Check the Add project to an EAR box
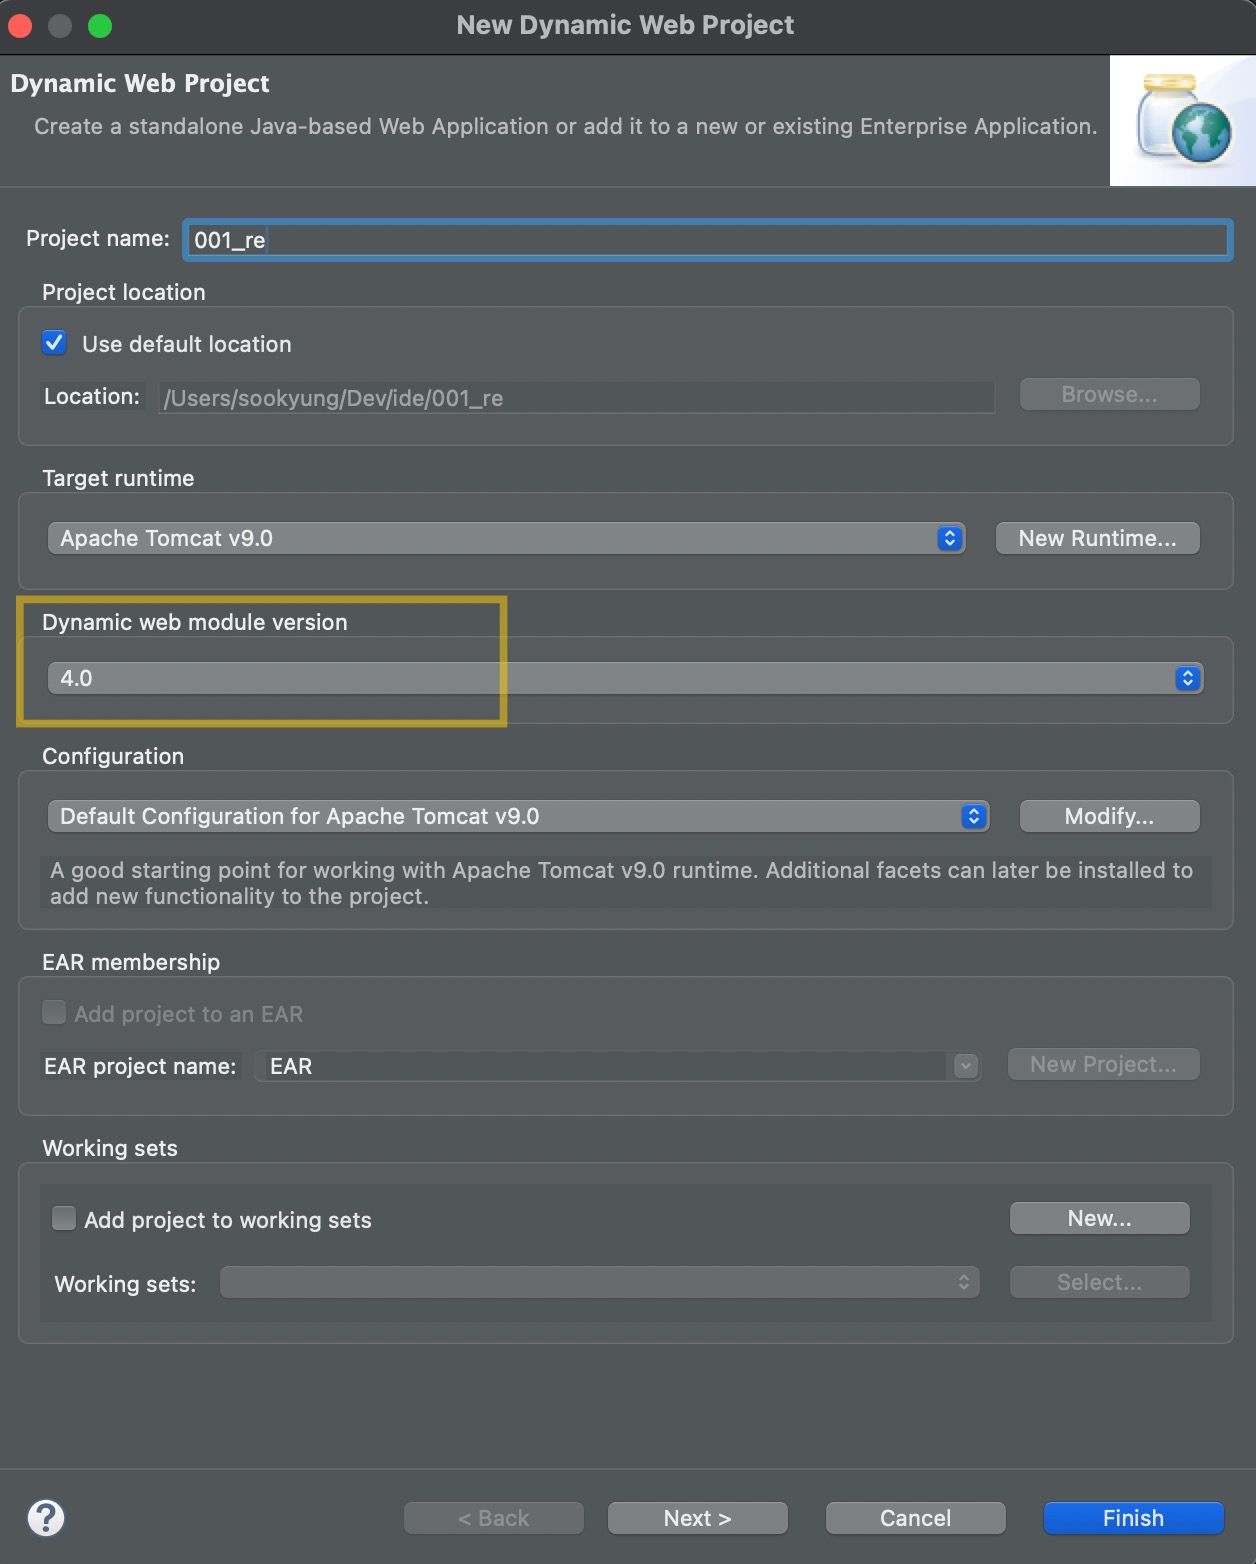1256x1564 pixels. coord(54,1012)
